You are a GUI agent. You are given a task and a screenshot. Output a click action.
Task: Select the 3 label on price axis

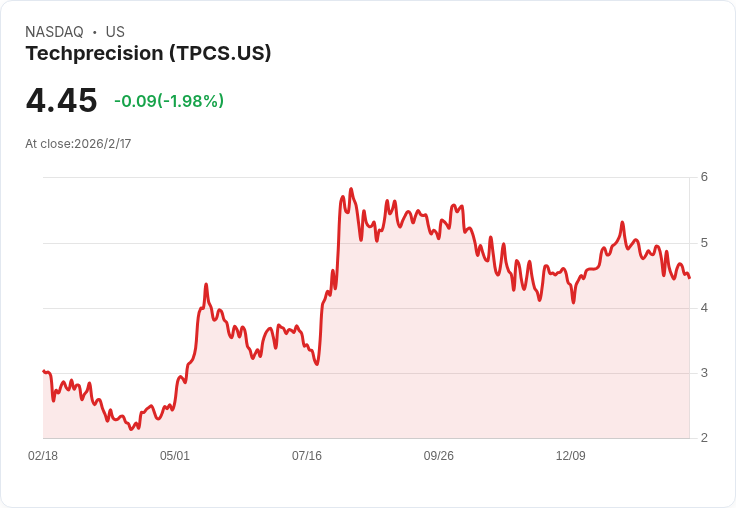(x=704, y=373)
